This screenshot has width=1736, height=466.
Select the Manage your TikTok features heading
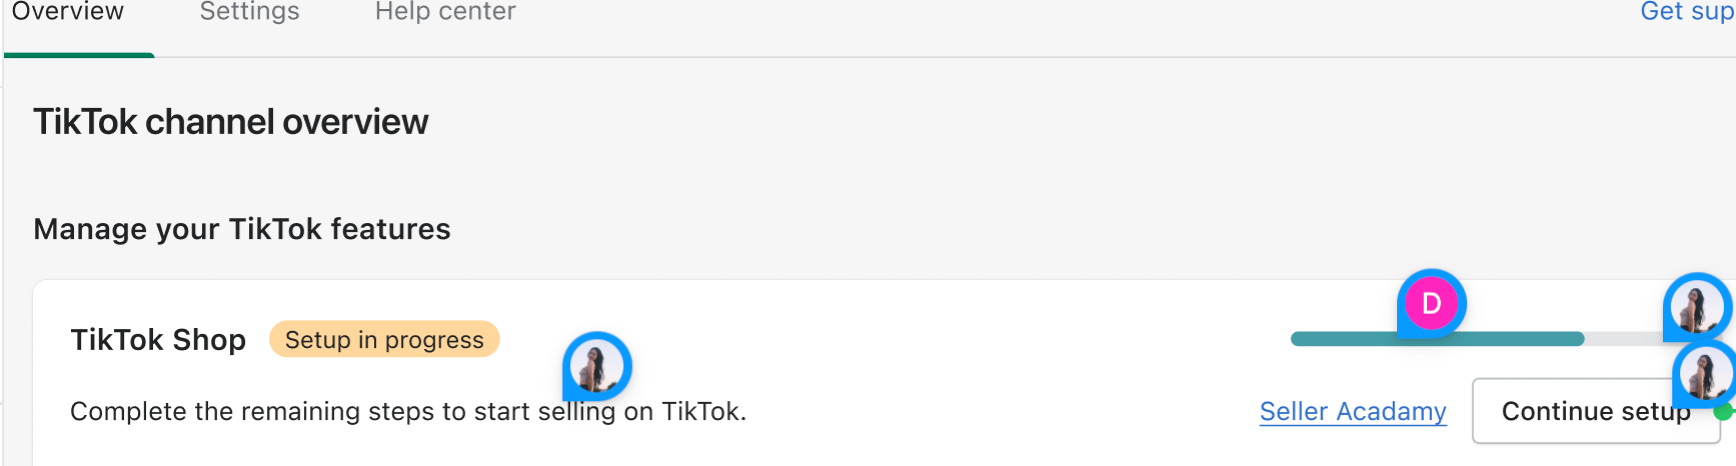point(242,229)
